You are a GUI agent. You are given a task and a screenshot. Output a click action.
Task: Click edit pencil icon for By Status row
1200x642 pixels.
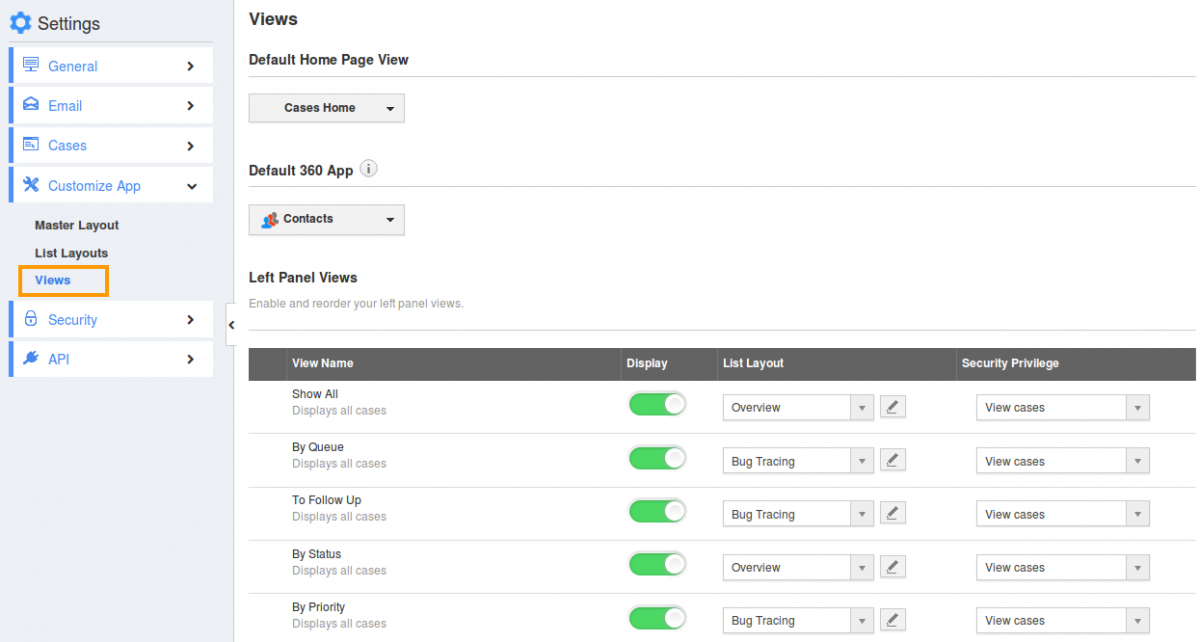pos(893,567)
